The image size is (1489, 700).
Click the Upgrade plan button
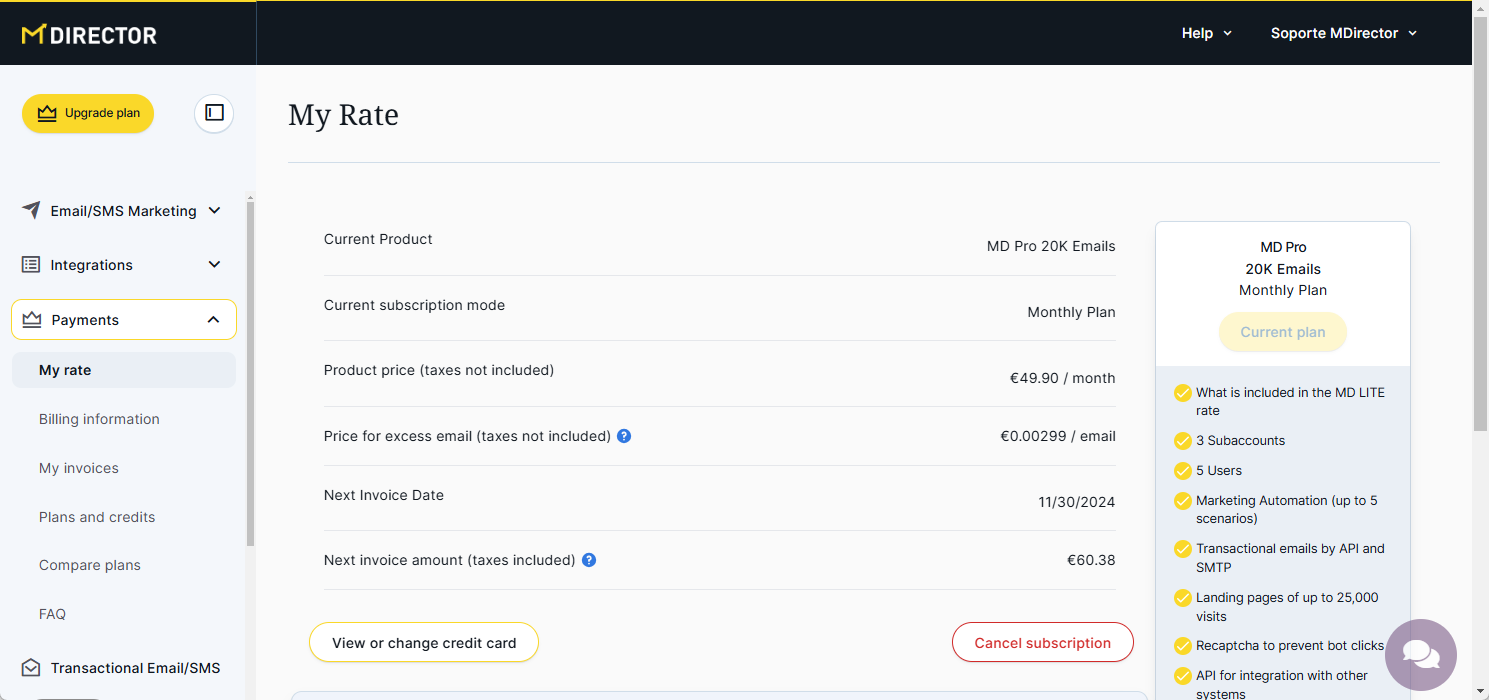coord(88,113)
